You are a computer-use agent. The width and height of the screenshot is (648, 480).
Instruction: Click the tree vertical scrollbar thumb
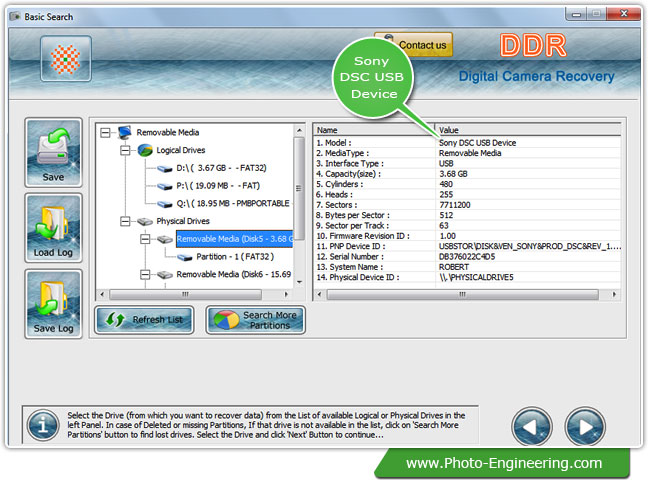299,189
